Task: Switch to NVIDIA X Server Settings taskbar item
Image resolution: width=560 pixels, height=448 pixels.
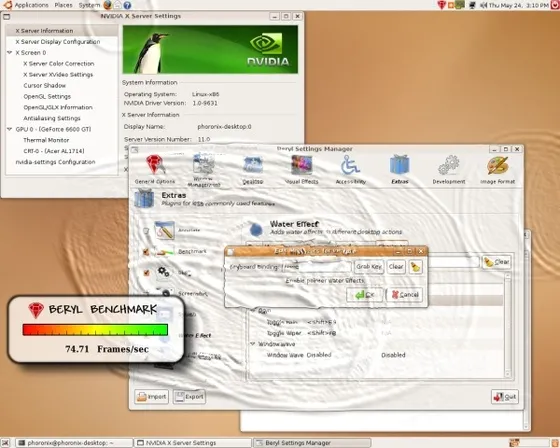Action: [x=193, y=443]
